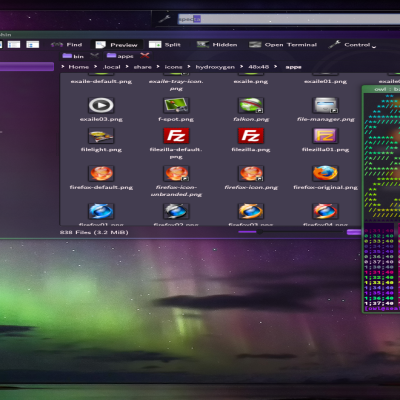Screen dimensions: 400x400
Task: Click the Find binoculars icon
Action: coord(57,44)
